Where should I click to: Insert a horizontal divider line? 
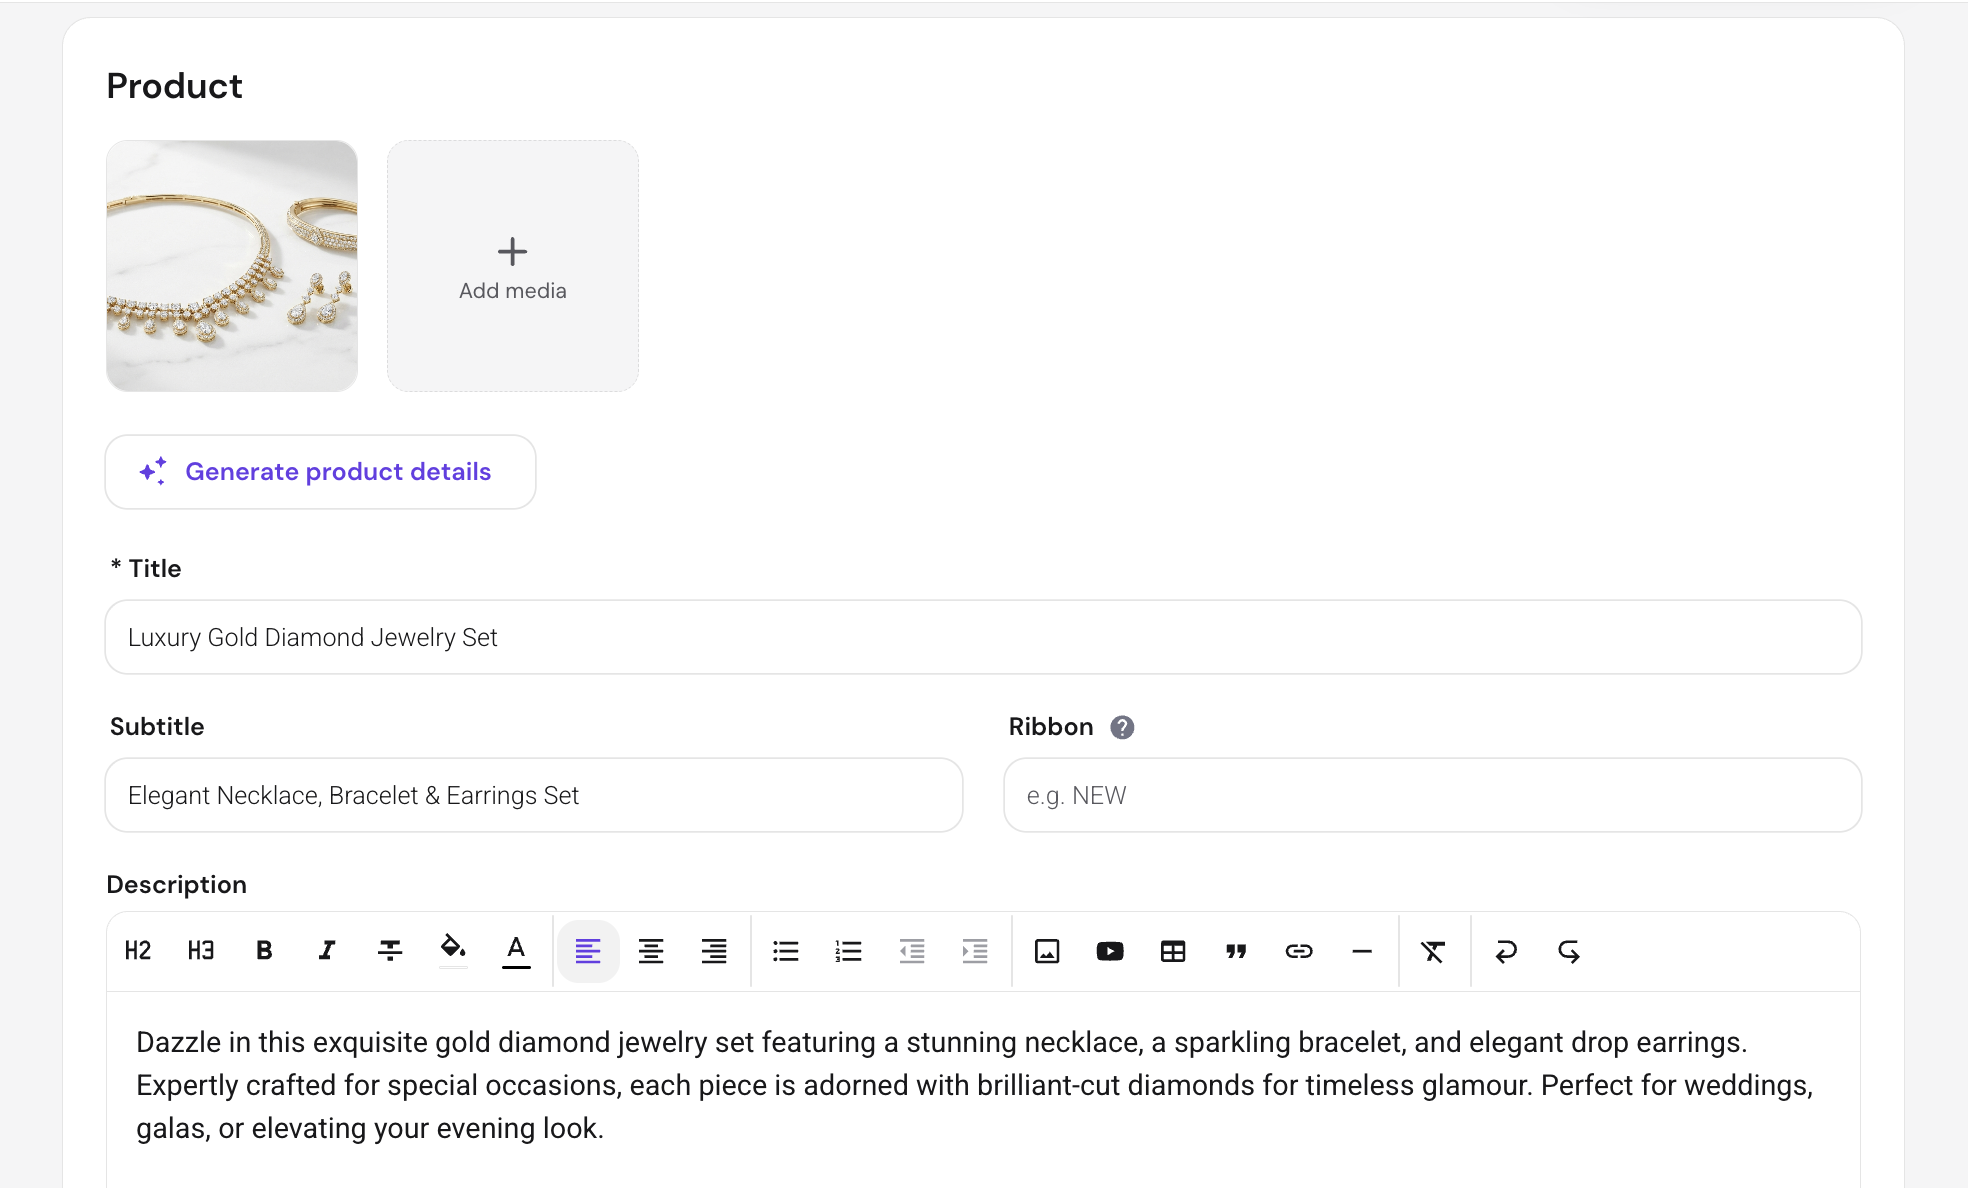1362,951
